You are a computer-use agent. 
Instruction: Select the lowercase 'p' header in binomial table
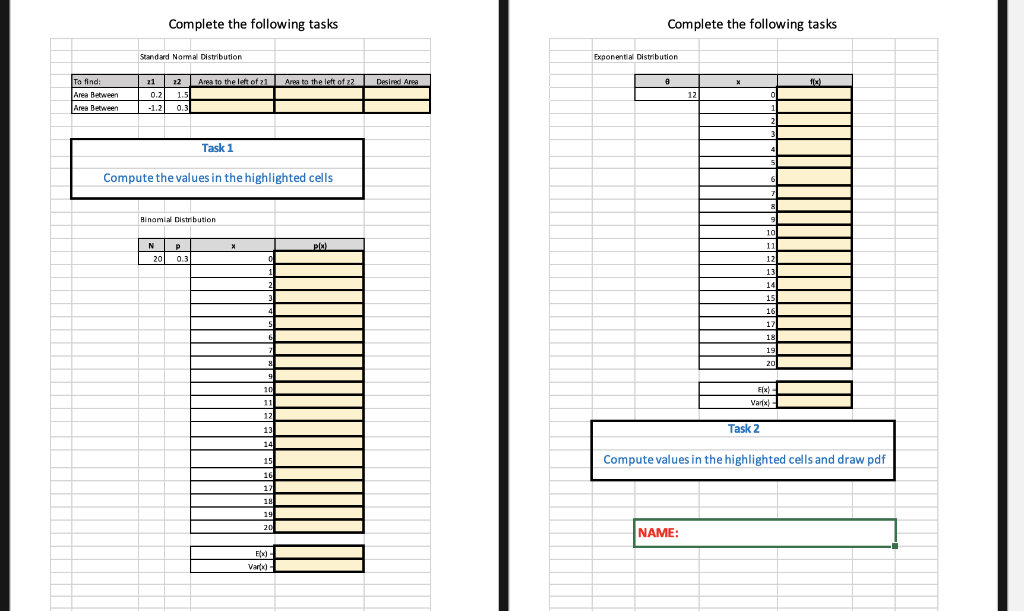click(177, 245)
